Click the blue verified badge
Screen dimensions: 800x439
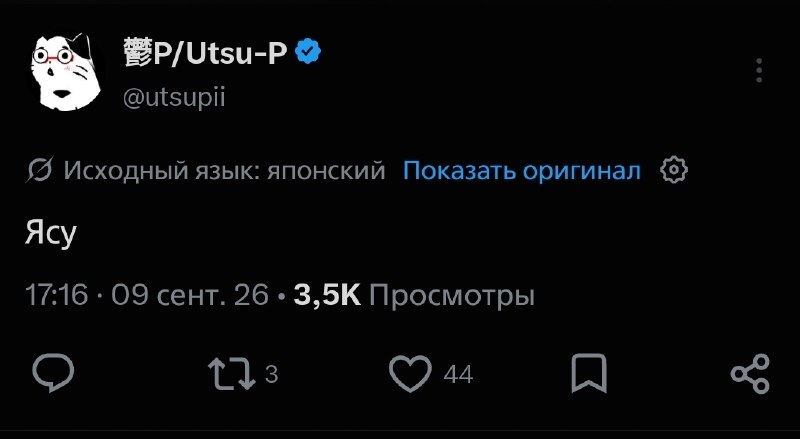(x=308, y=52)
